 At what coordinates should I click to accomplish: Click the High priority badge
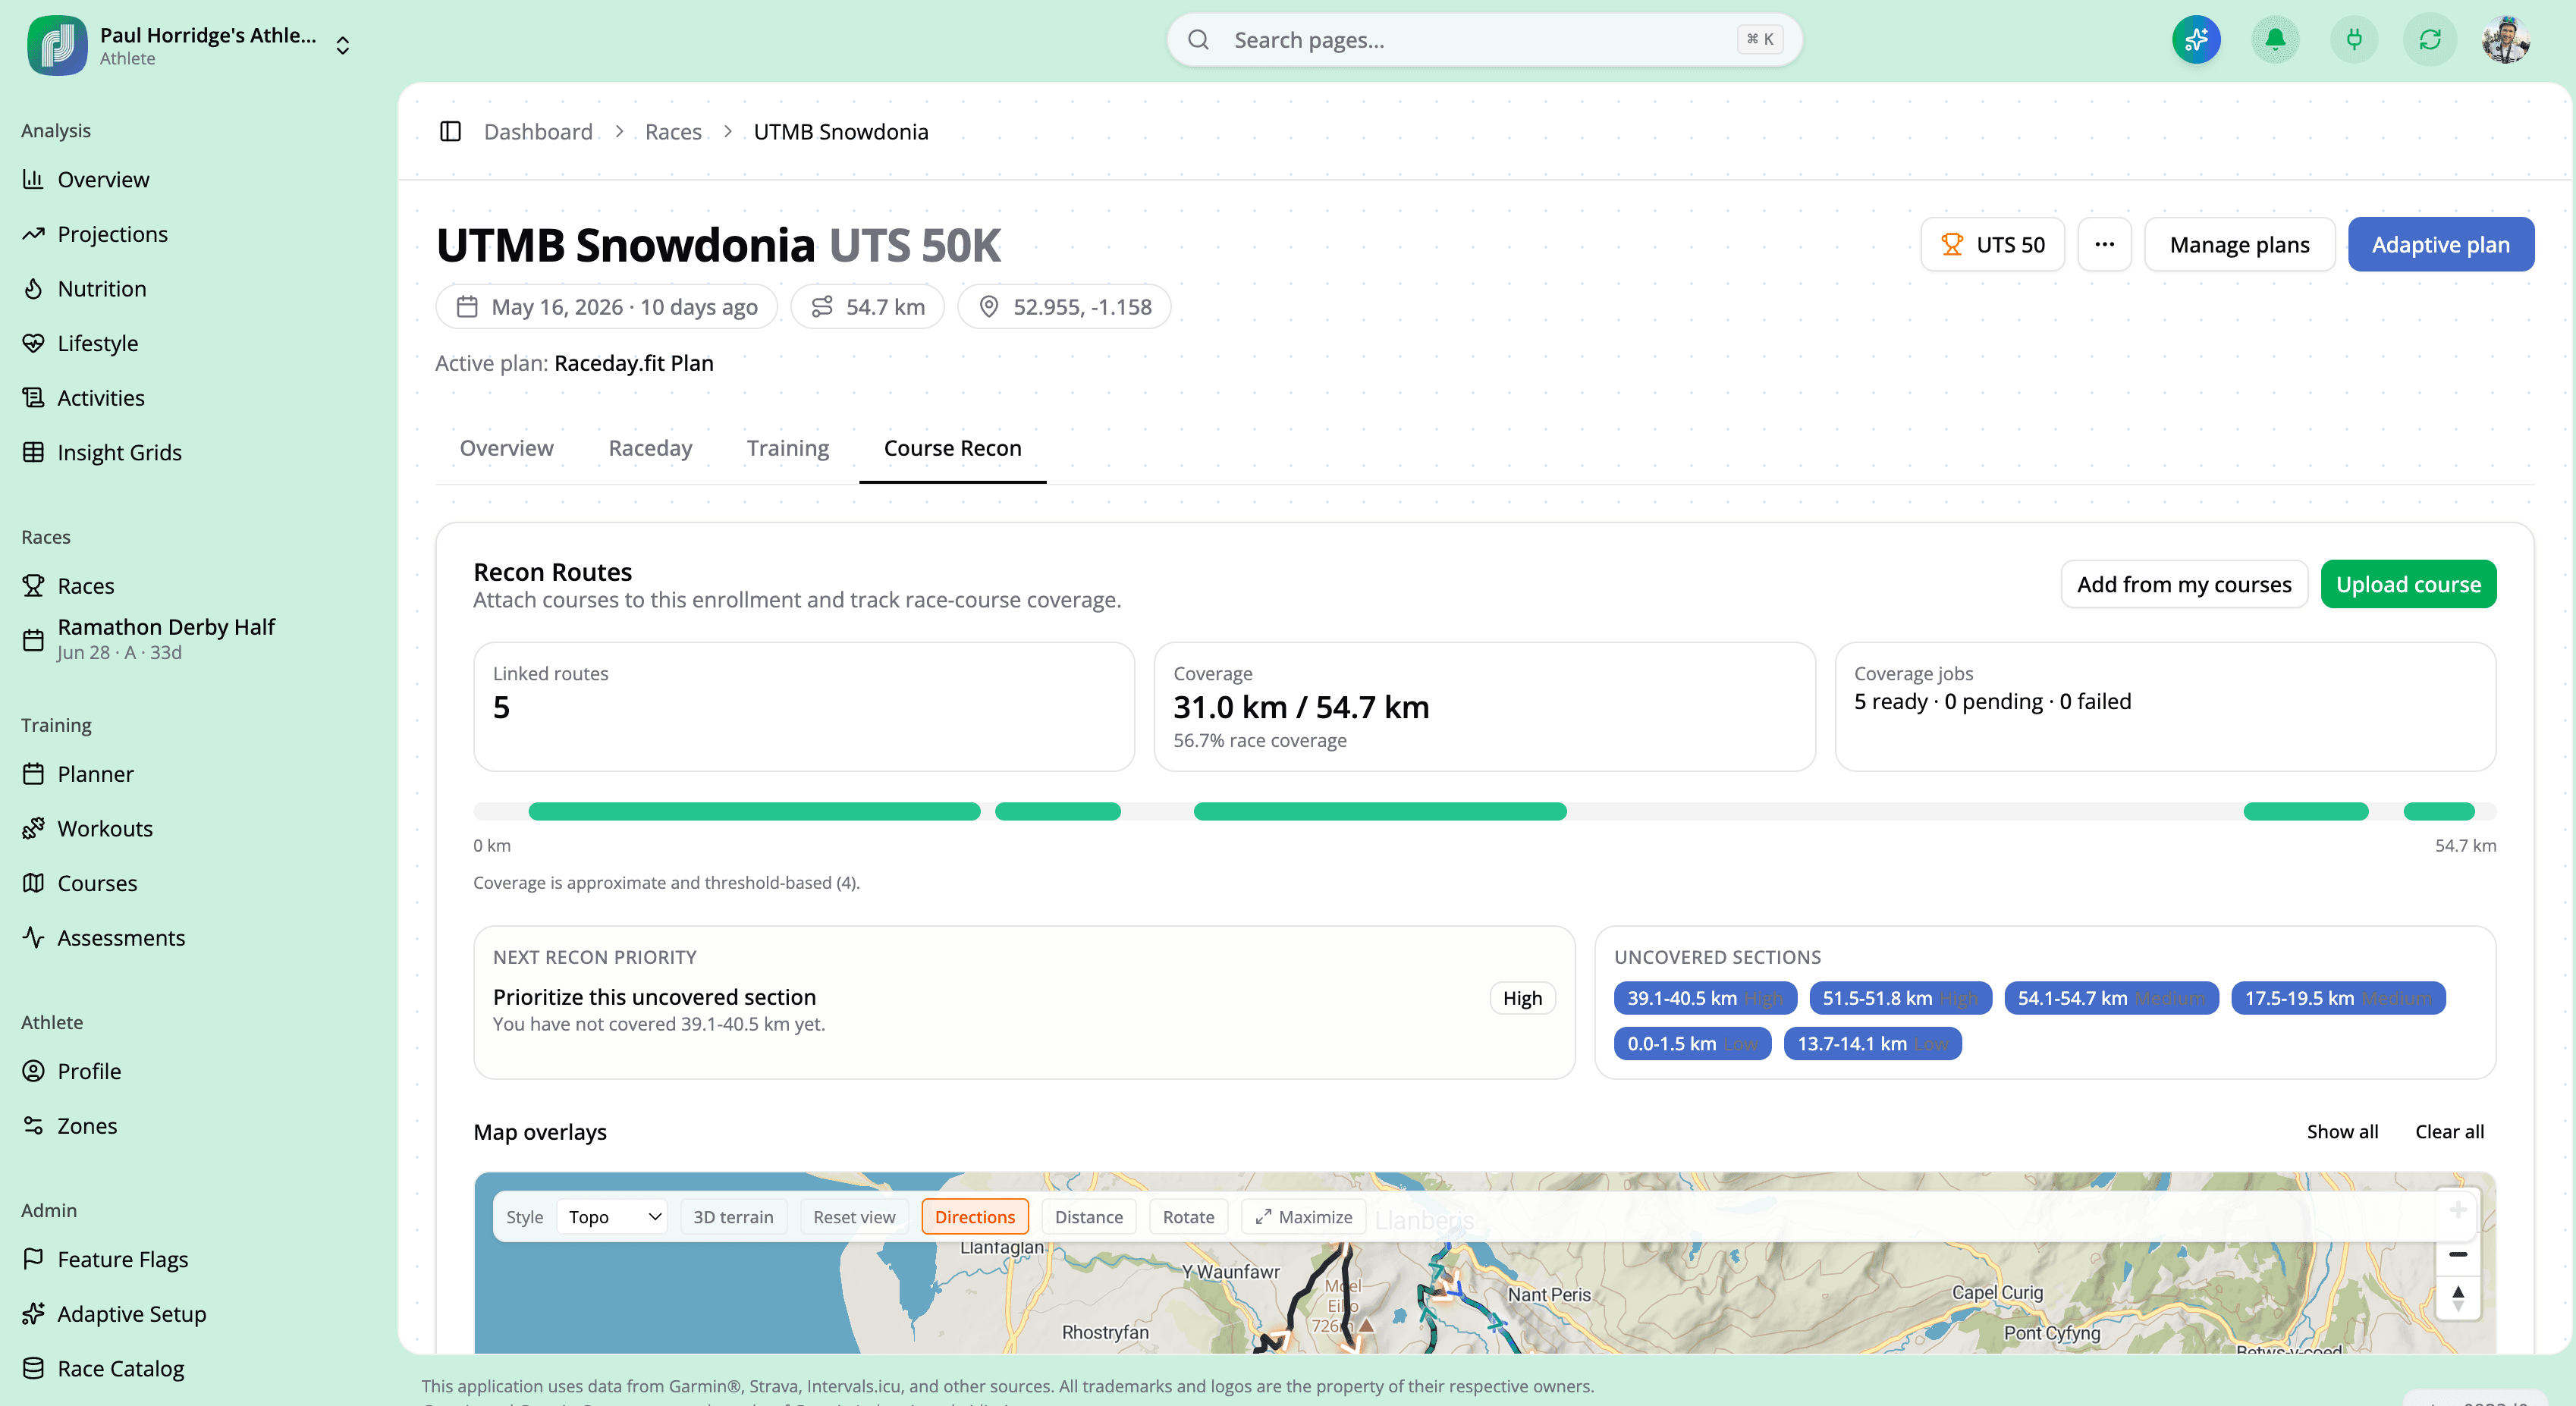[1522, 998]
